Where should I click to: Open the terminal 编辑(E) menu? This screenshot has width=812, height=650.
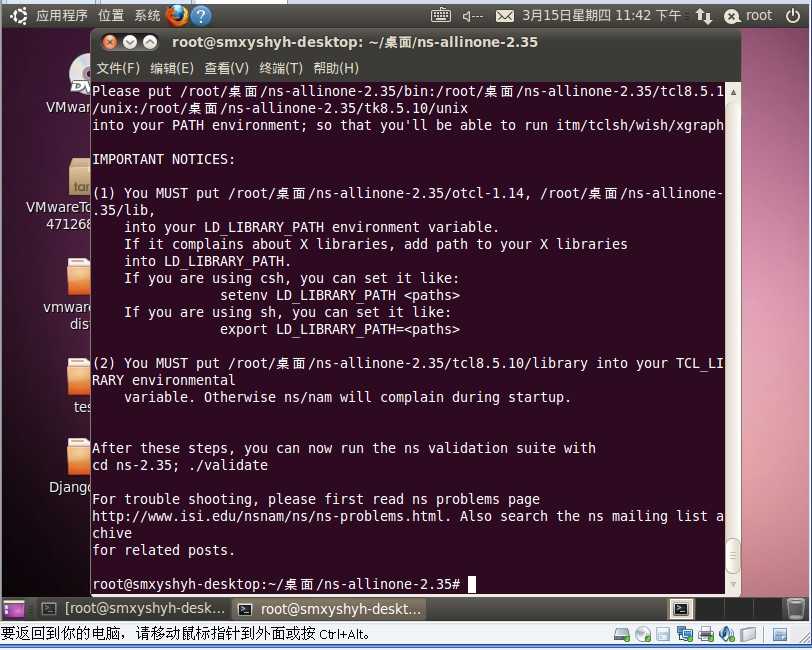tap(172, 68)
